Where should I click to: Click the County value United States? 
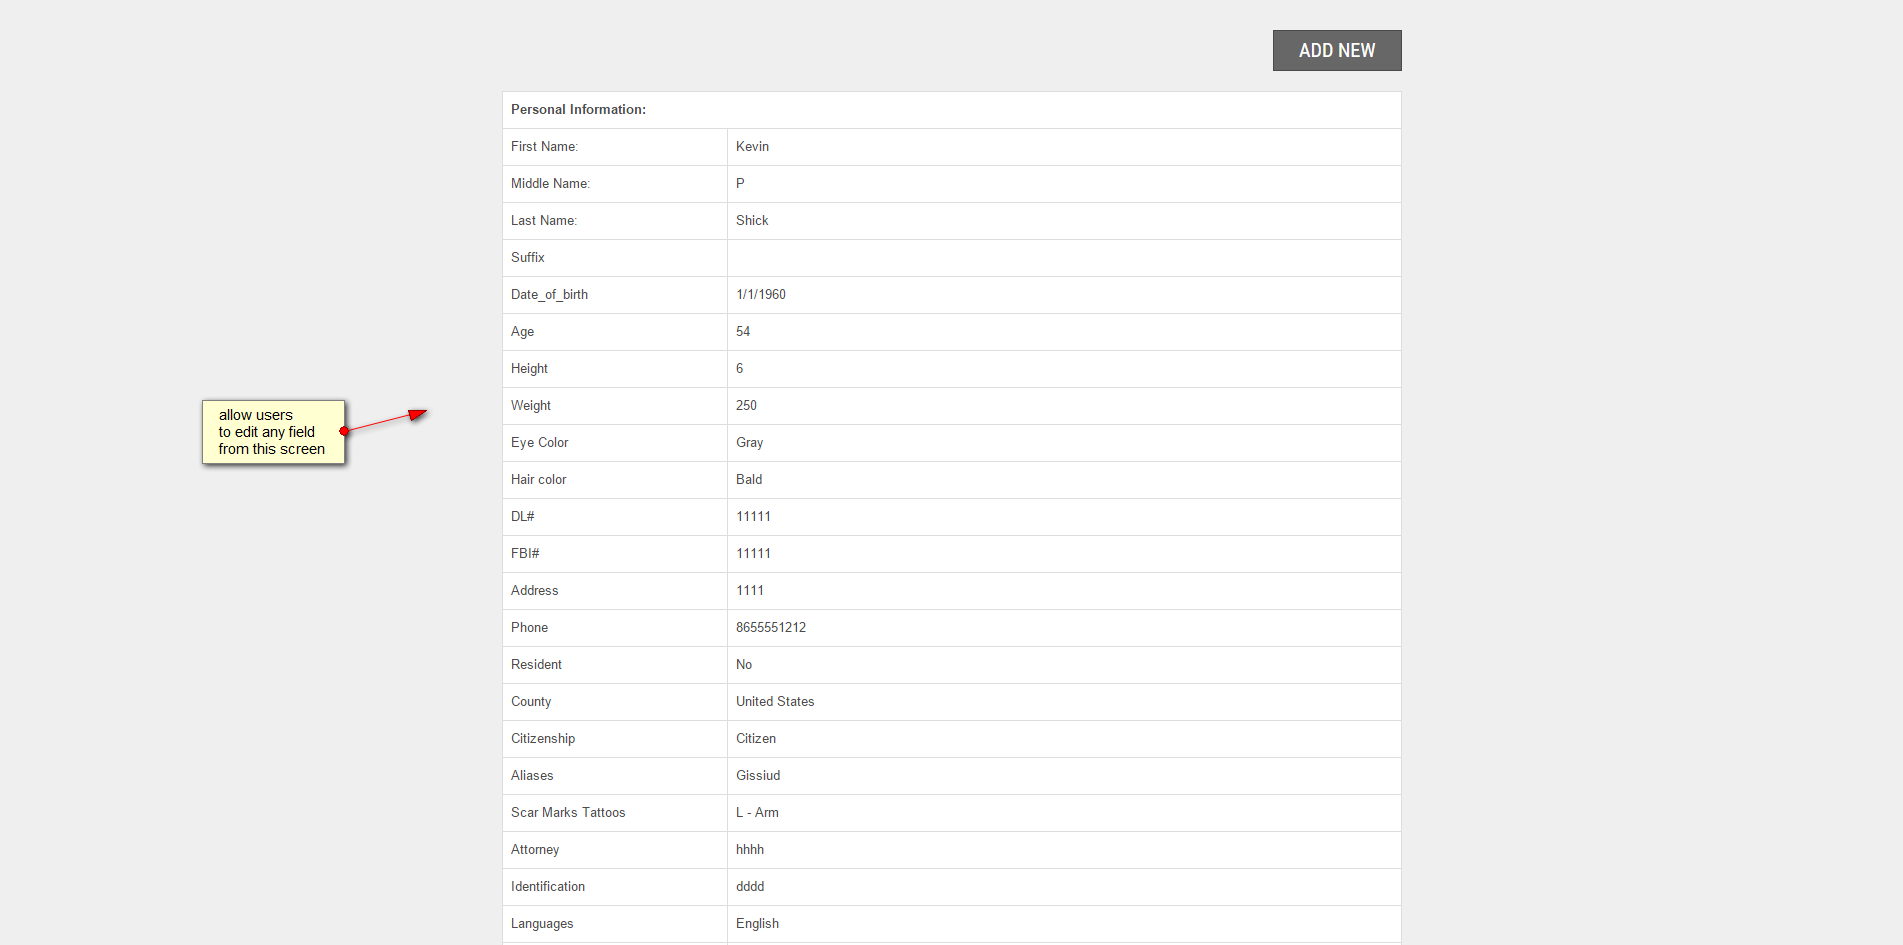click(775, 702)
